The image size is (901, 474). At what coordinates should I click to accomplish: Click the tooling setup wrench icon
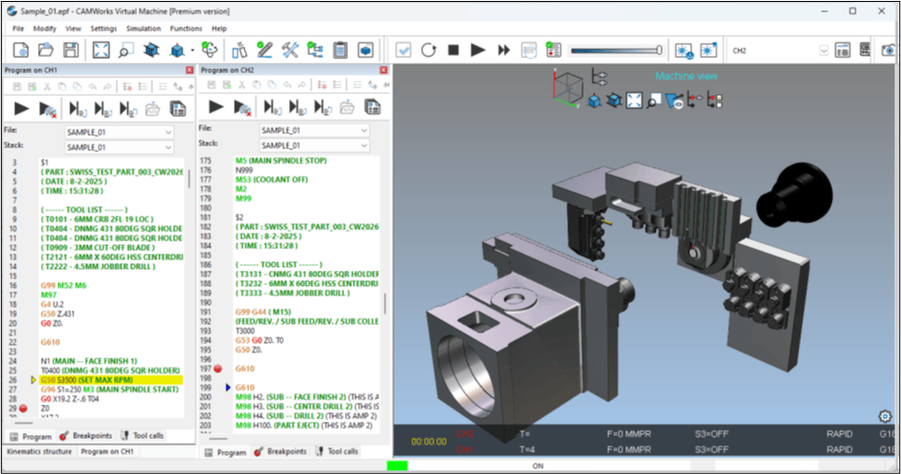[290, 50]
